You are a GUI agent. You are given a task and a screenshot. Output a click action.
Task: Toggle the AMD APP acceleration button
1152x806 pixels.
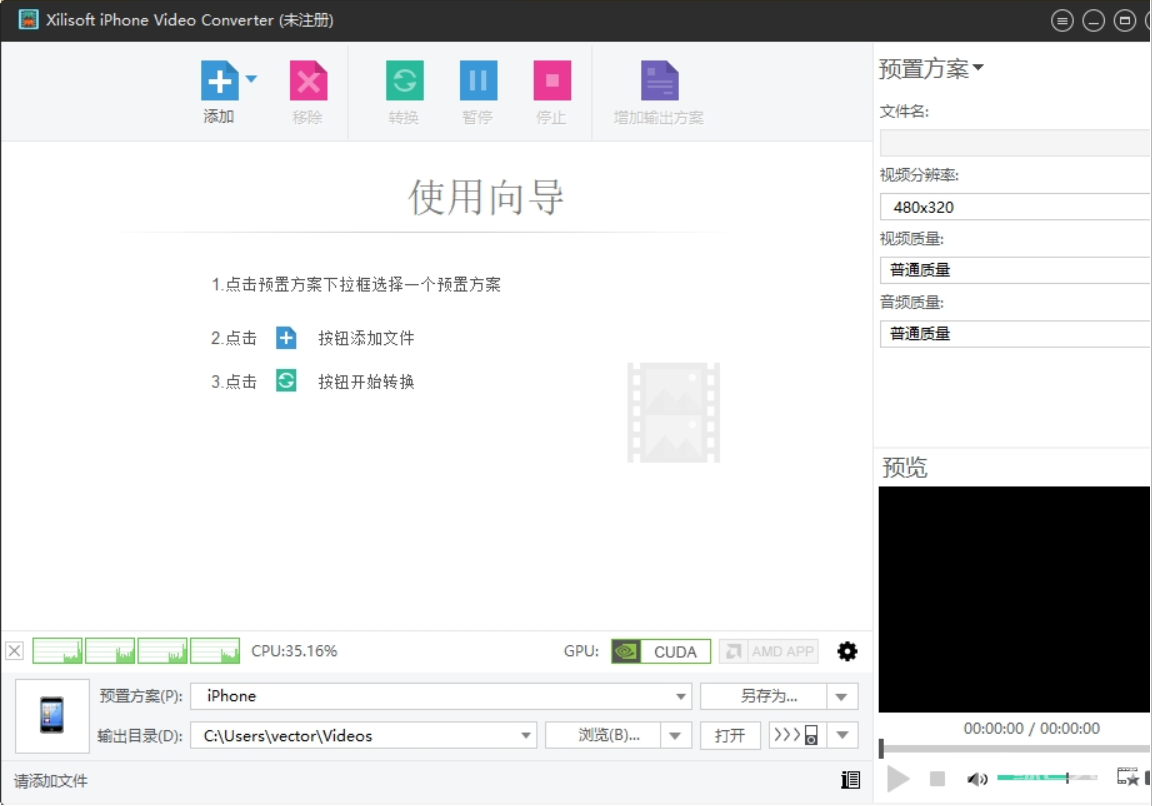768,652
